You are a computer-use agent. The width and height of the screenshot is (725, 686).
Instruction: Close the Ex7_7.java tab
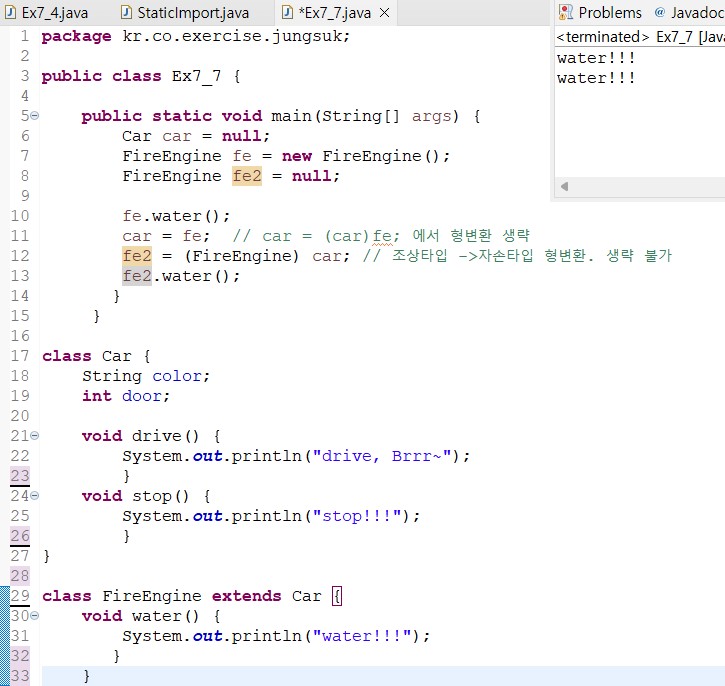[x=385, y=12]
